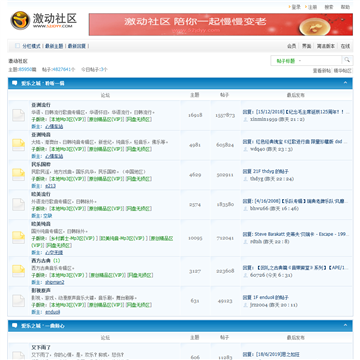Click the magnifier search button
Image resolution: width=360 pixels, height=360 pixels.
click(x=347, y=60)
